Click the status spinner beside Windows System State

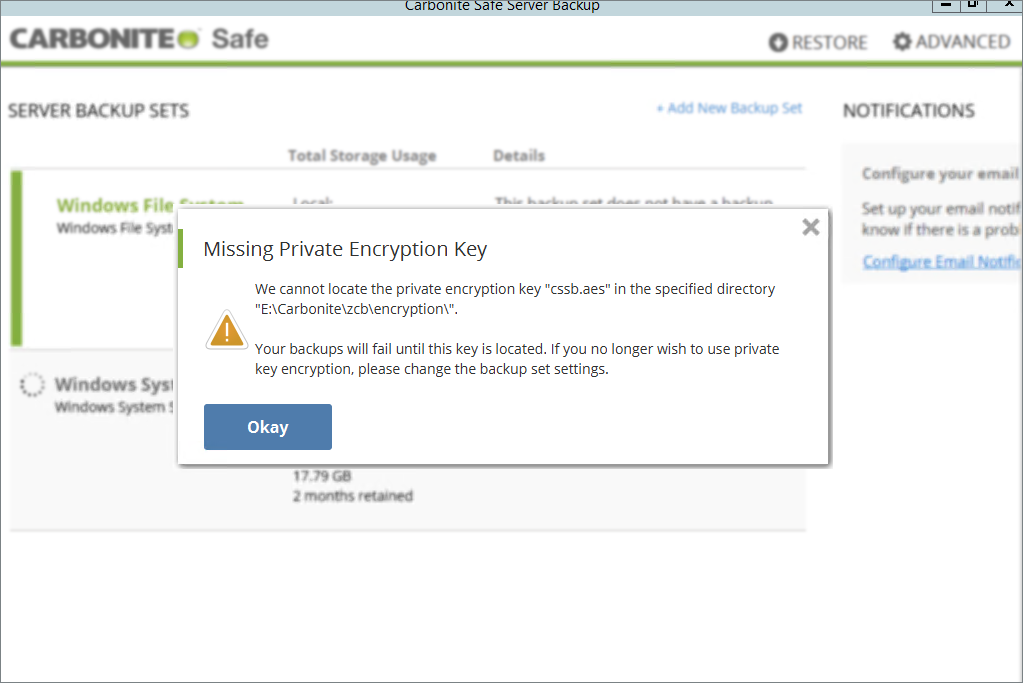tap(33, 384)
